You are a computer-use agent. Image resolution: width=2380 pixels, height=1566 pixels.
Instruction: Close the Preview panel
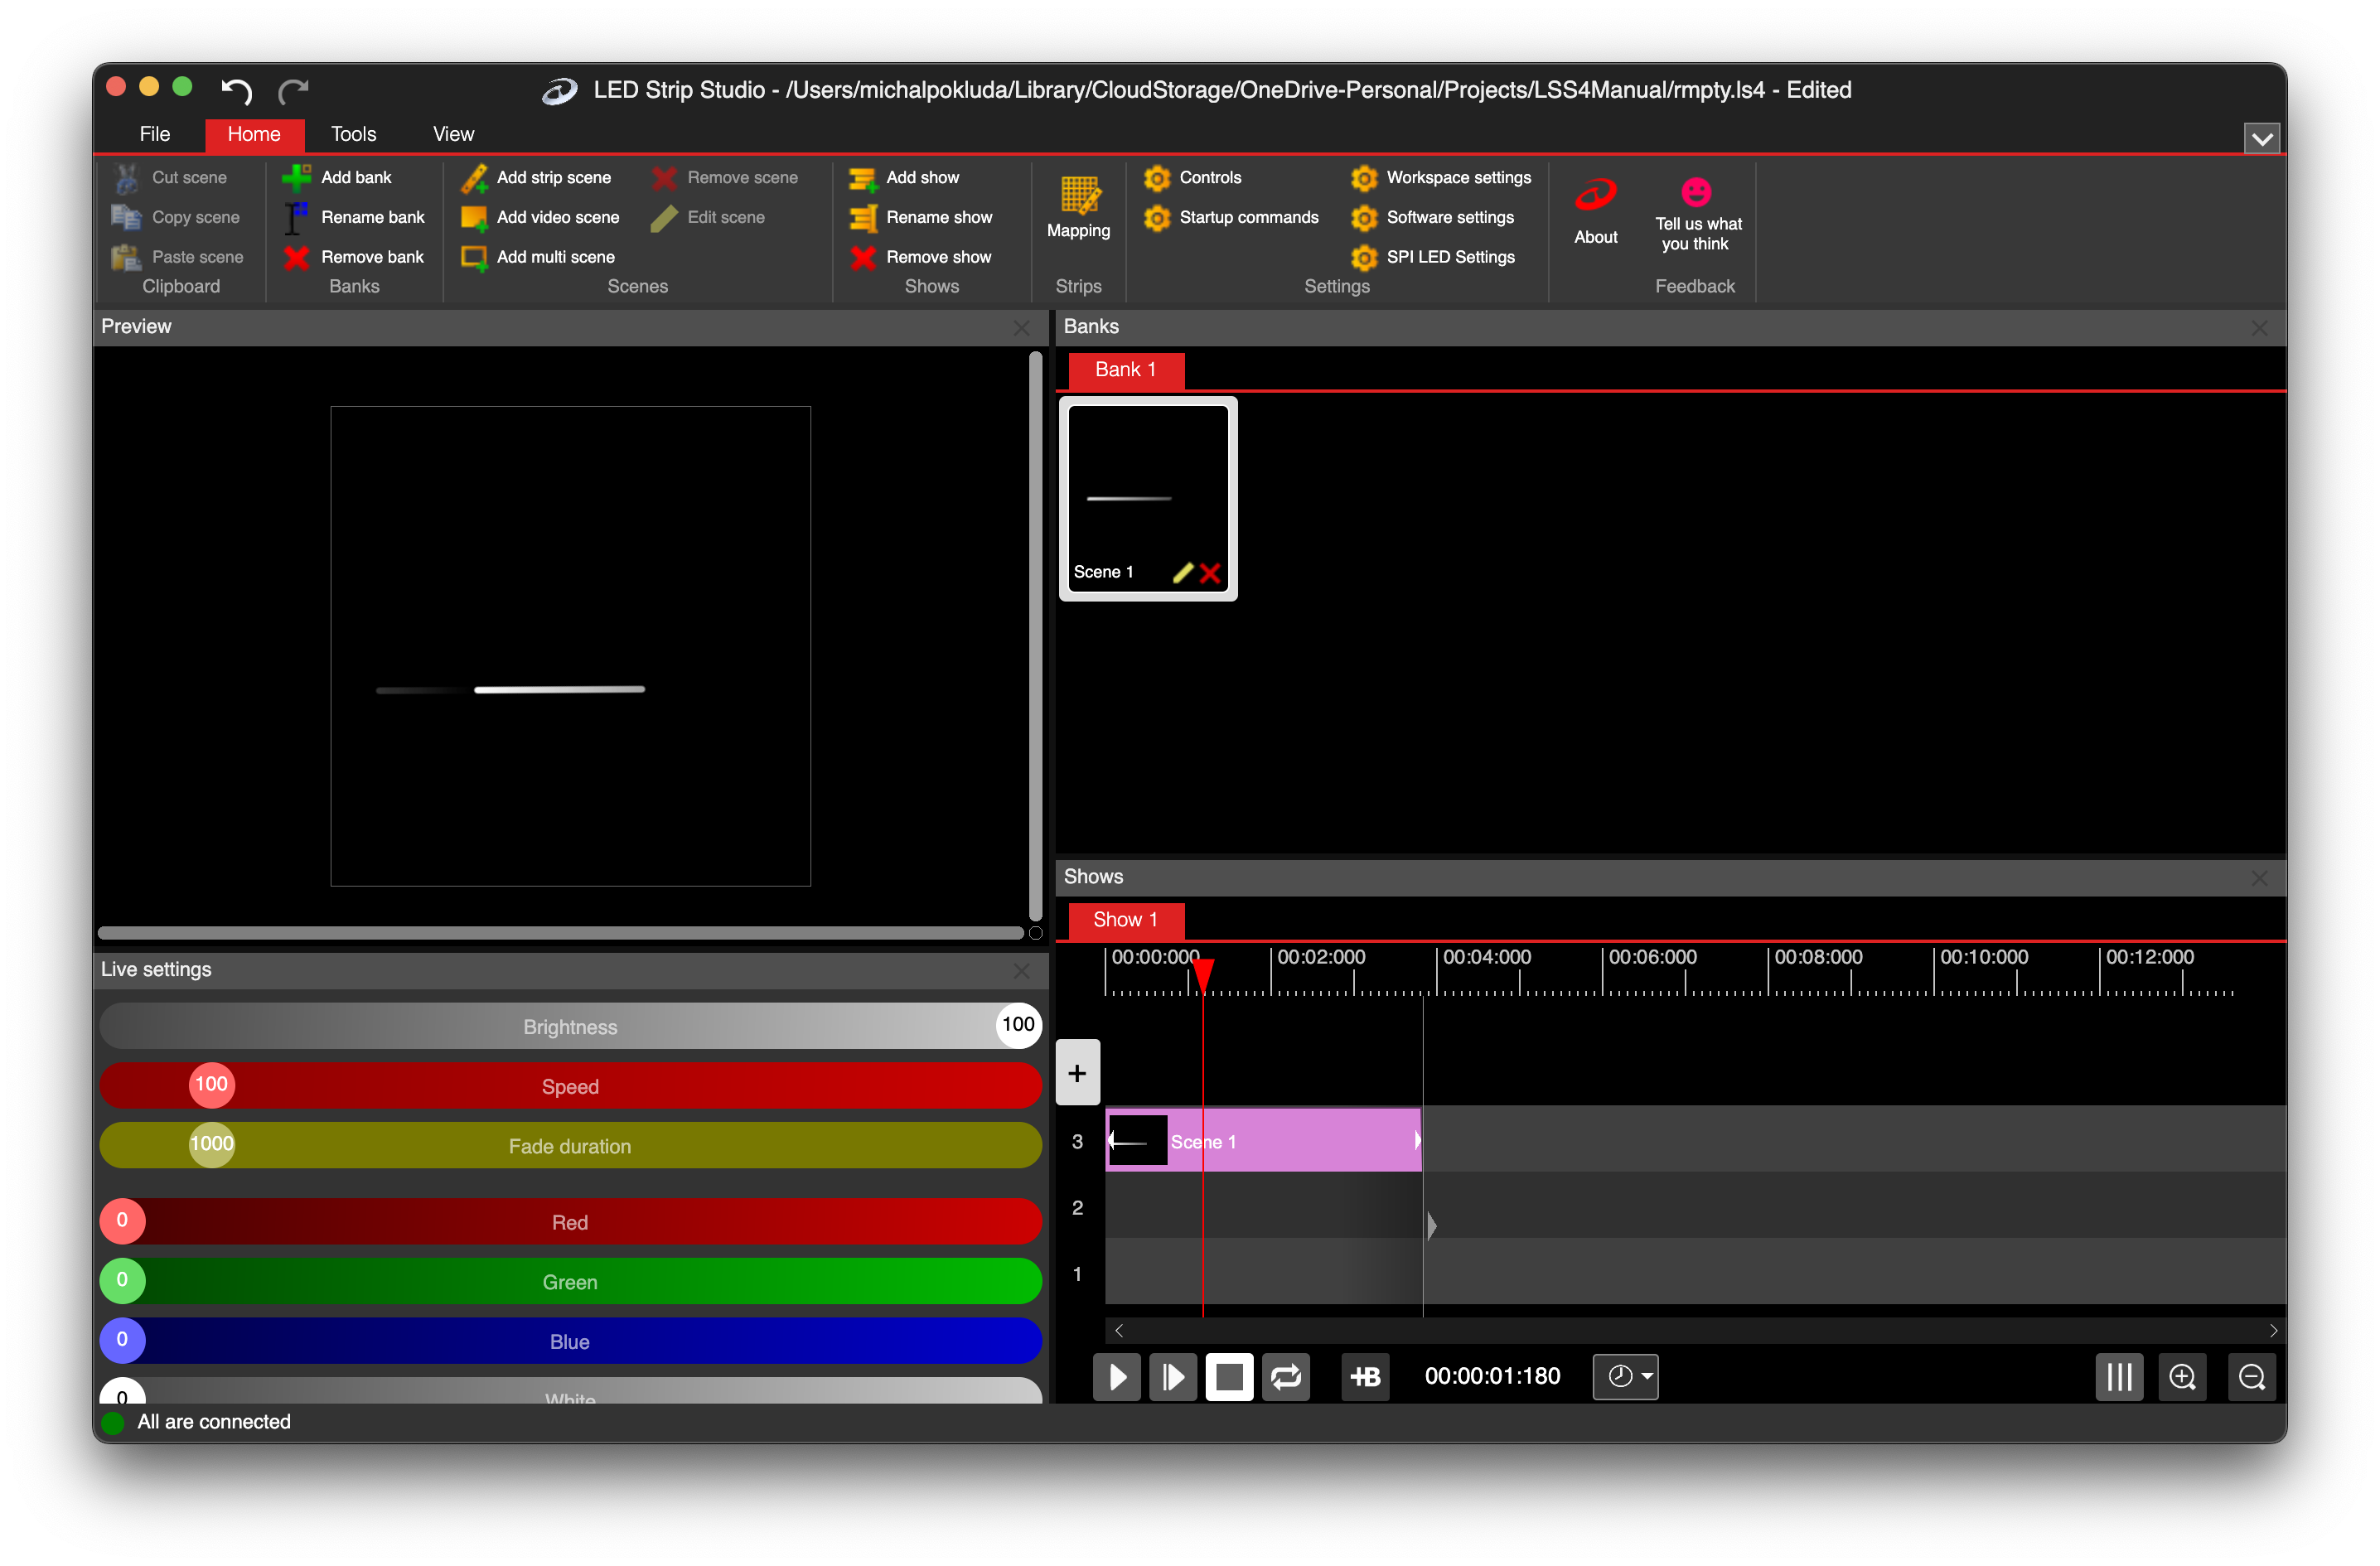(1021, 327)
